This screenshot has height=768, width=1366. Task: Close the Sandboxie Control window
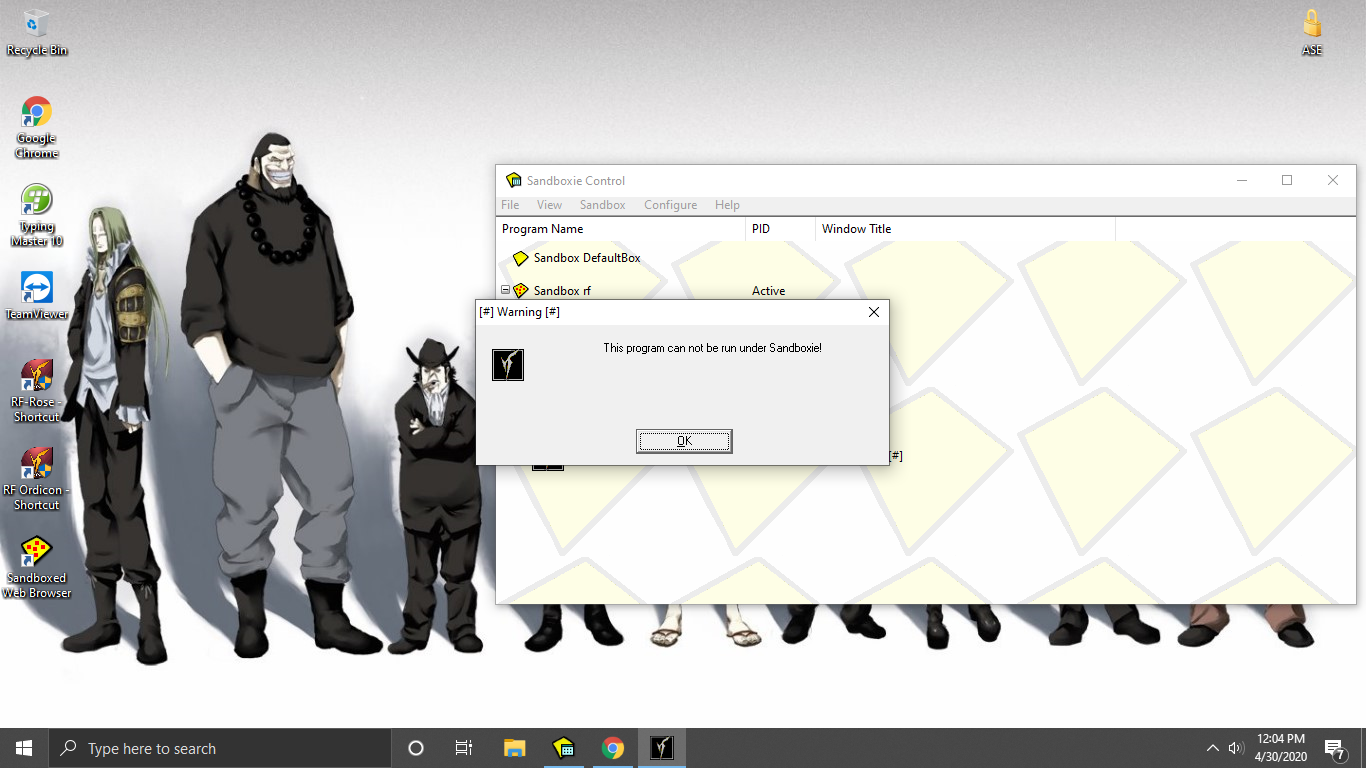(1333, 180)
